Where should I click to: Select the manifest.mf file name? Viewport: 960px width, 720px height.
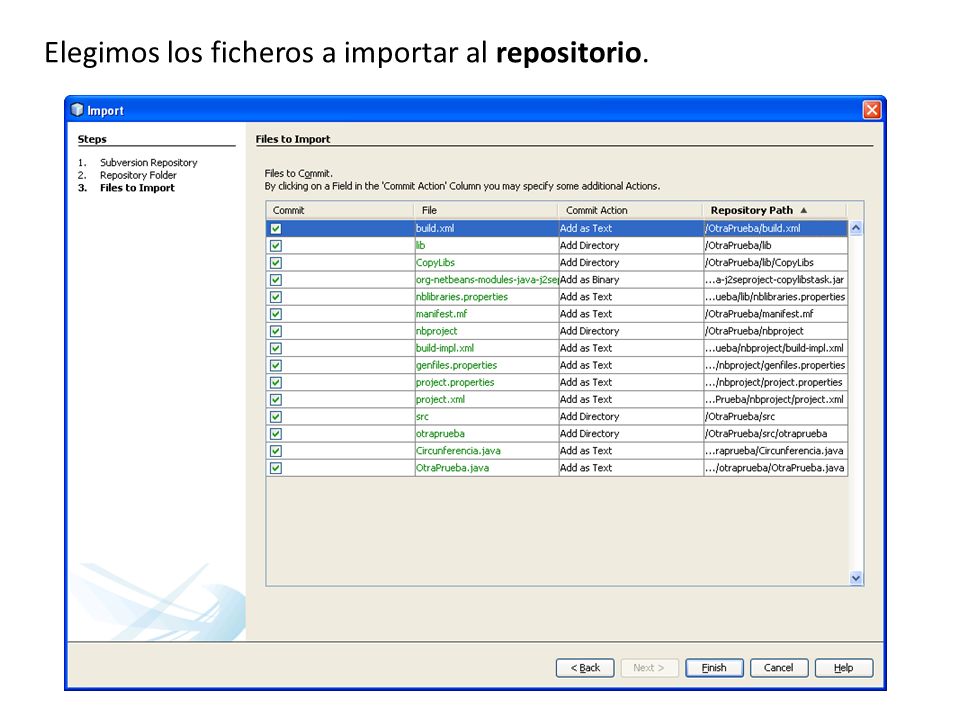click(x=441, y=314)
